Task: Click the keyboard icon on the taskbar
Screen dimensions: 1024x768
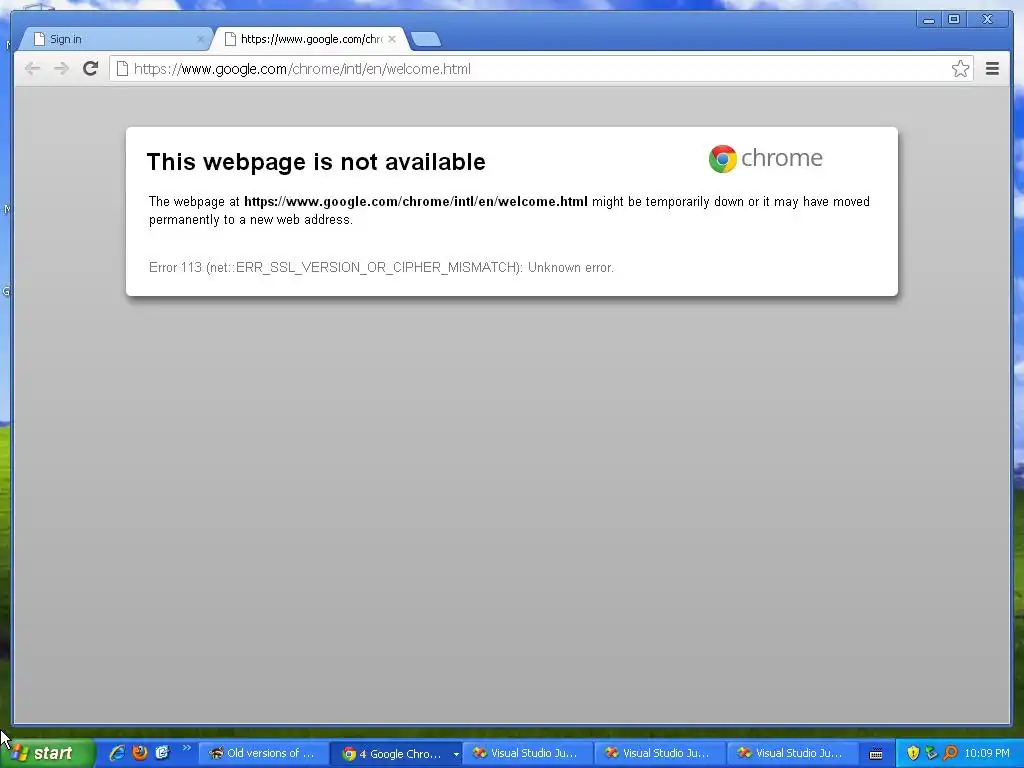Action: pyautogui.click(x=876, y=754)
